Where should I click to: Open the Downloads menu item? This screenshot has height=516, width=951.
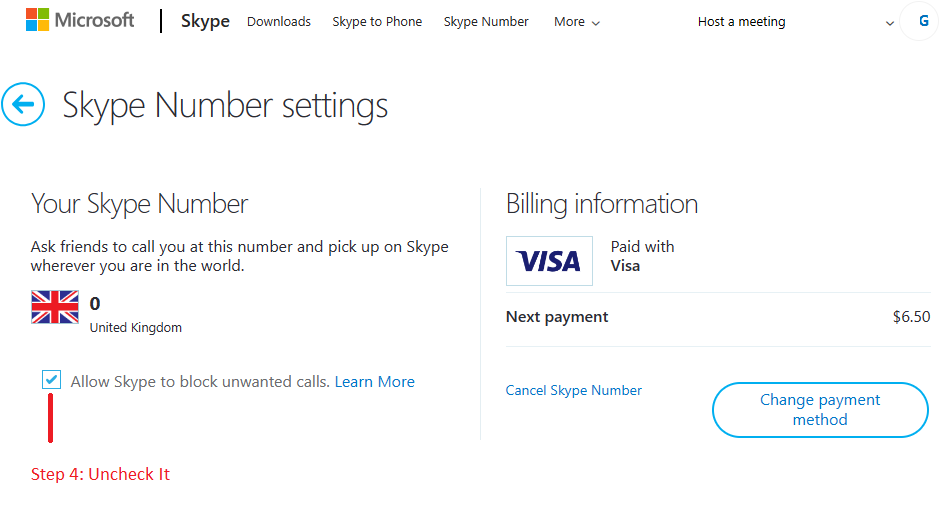point(279,22)
